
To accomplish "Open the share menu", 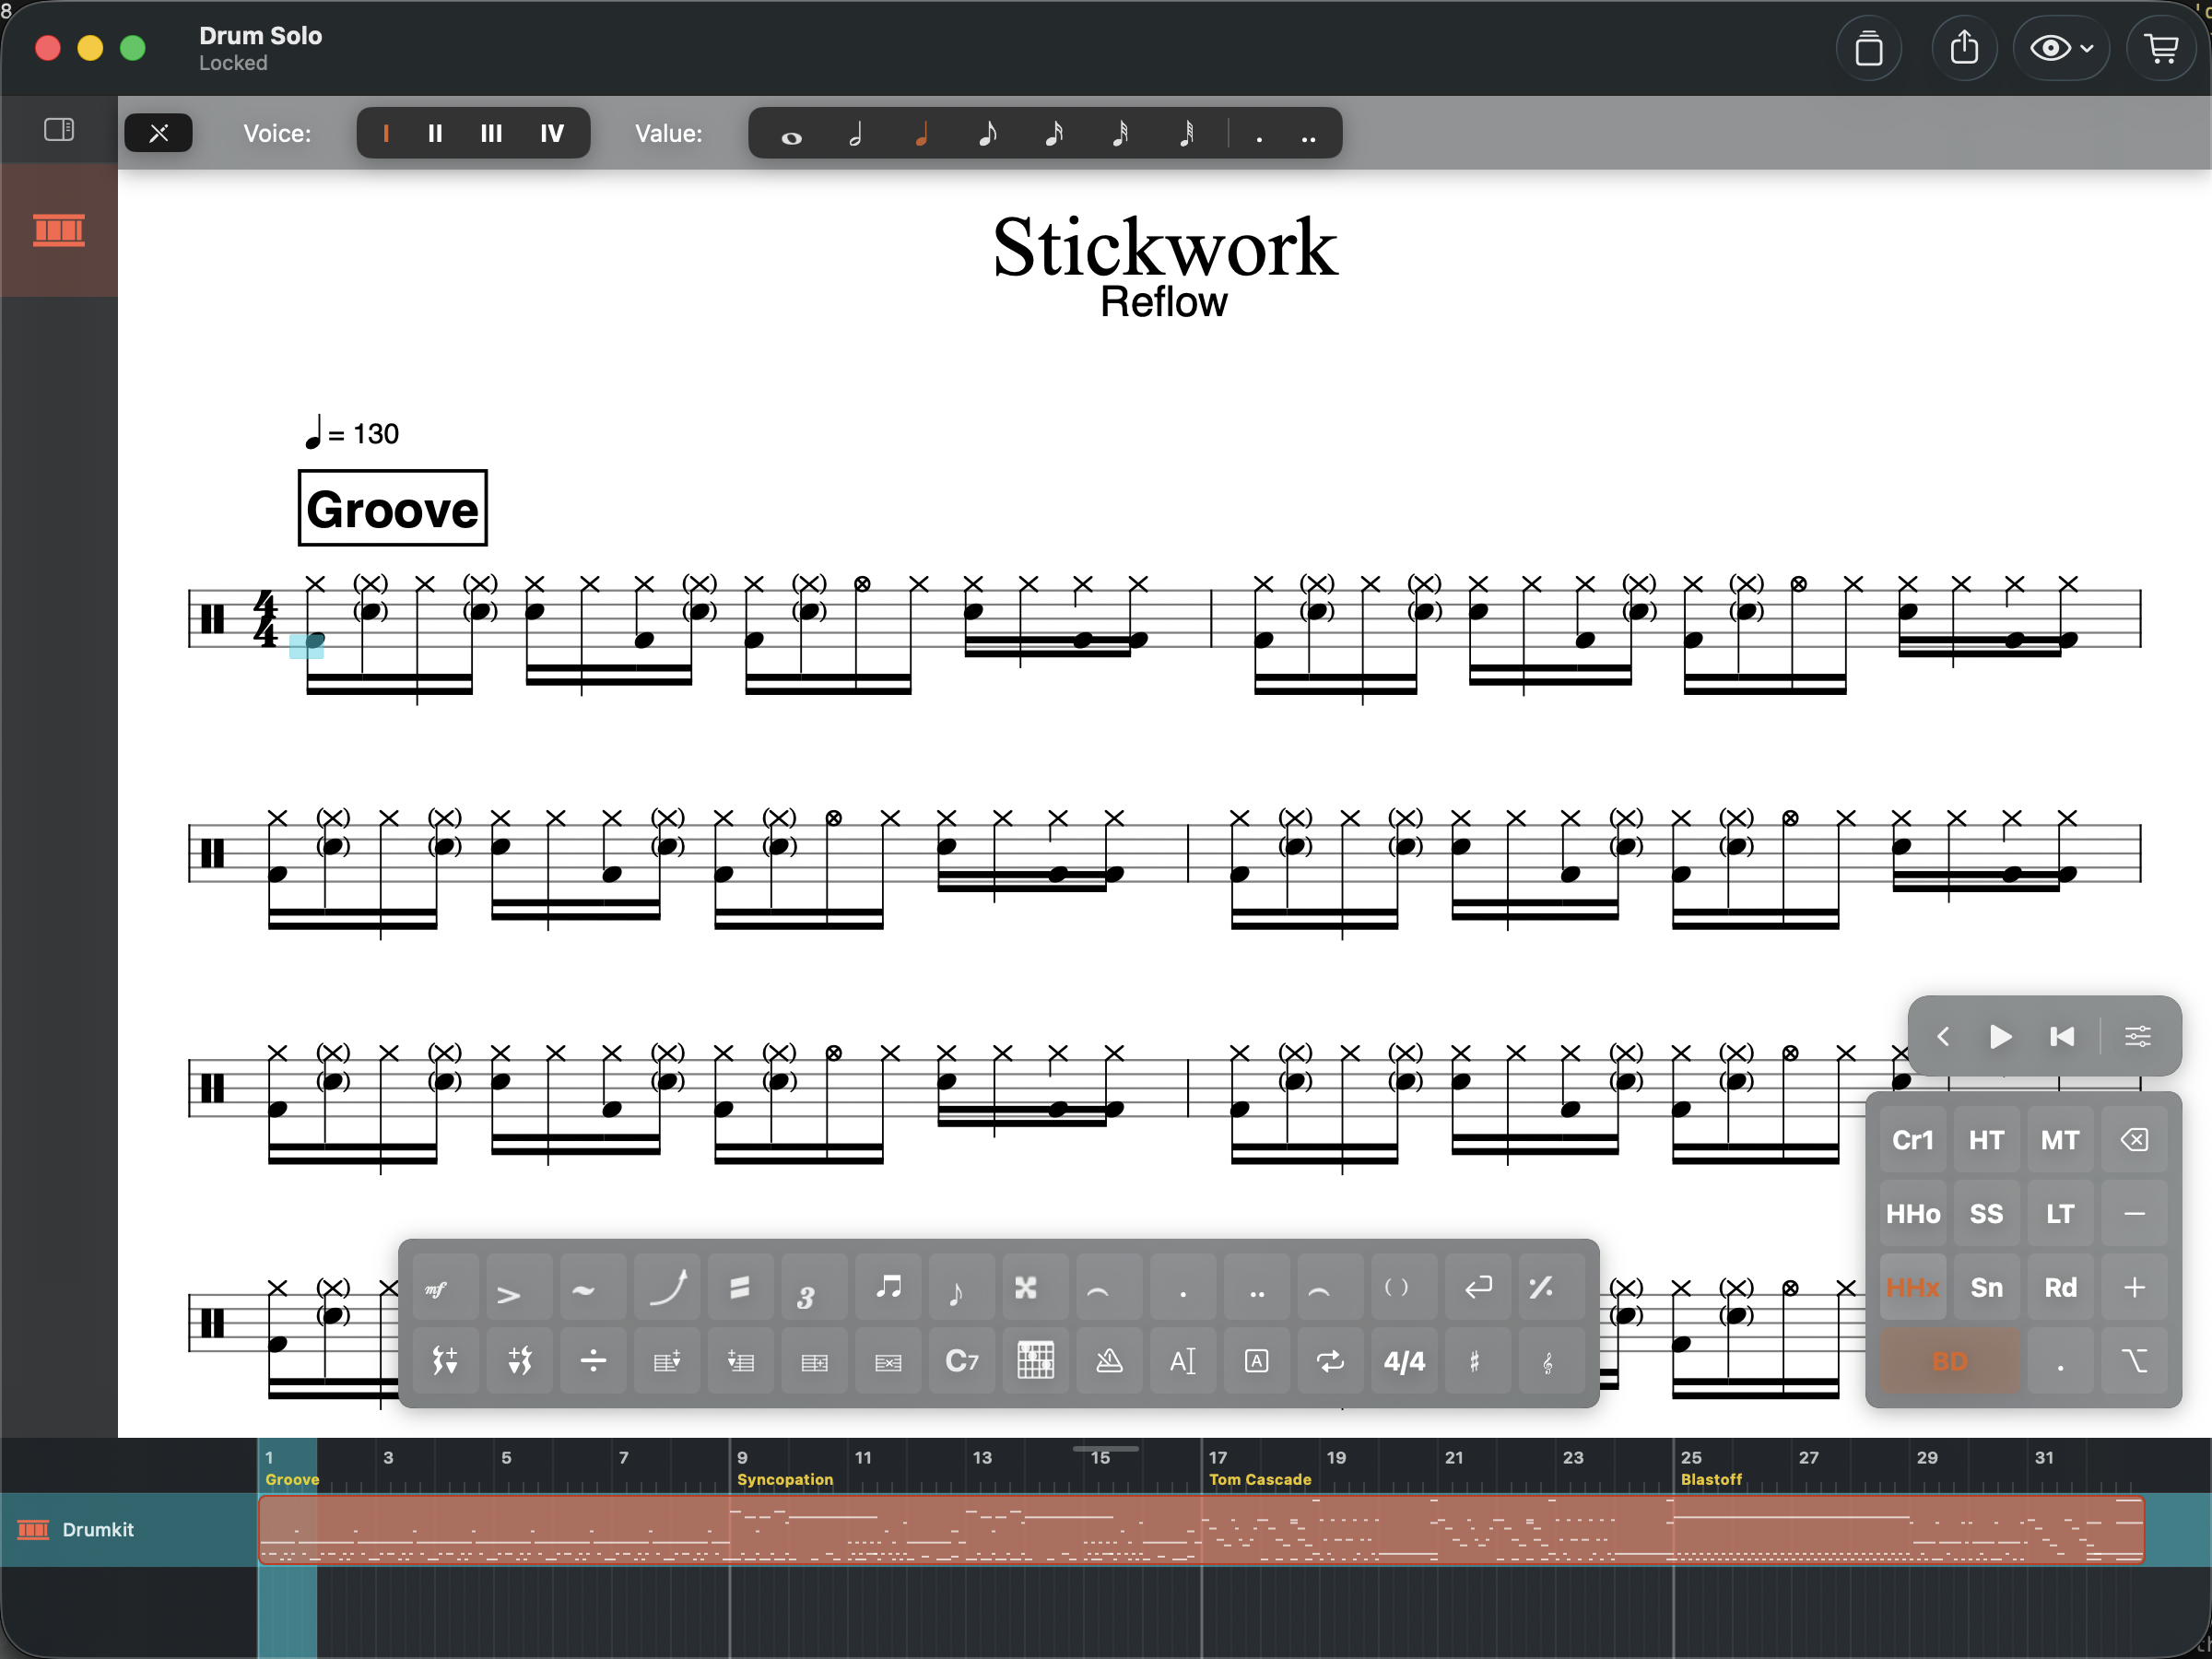I will click(x=1964, y=47).
